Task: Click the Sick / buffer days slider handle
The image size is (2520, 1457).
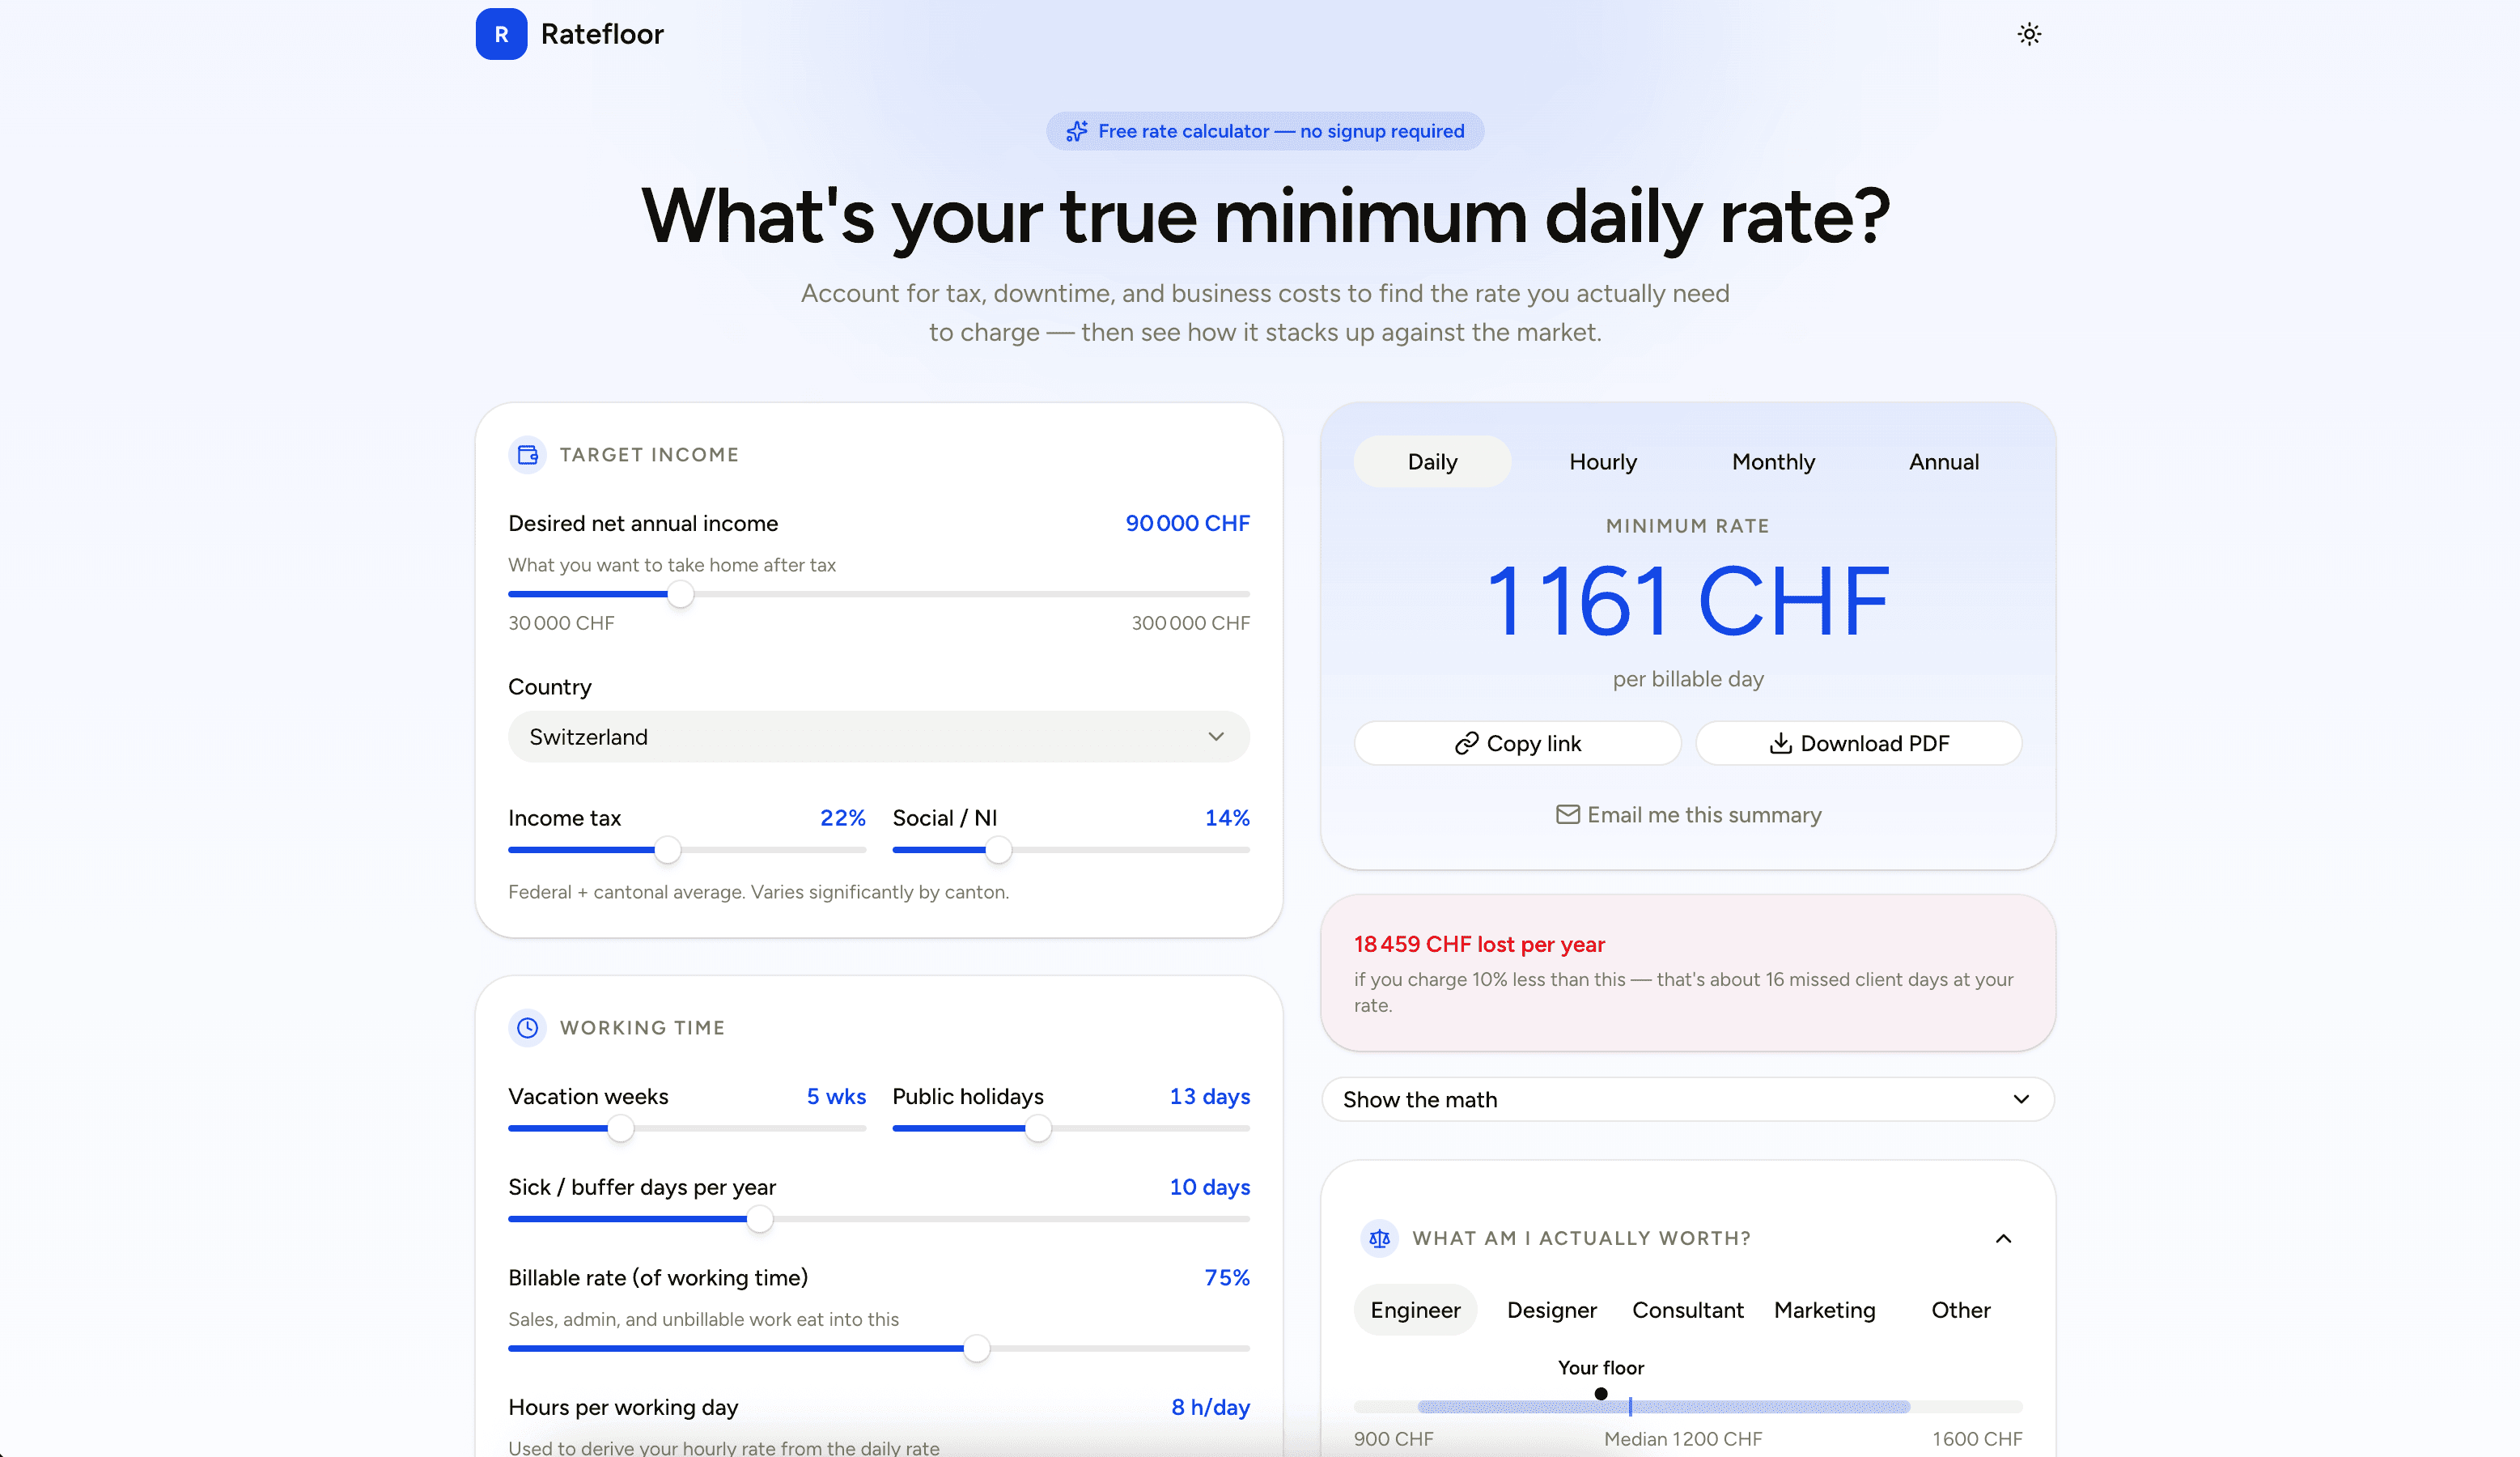Action: click(759, 1219)
